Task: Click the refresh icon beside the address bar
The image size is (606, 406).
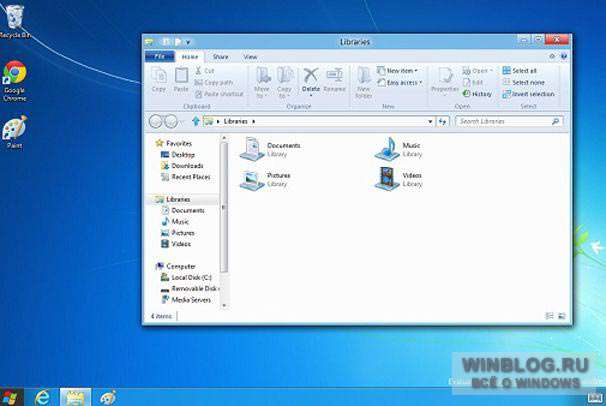Action: 442,122
